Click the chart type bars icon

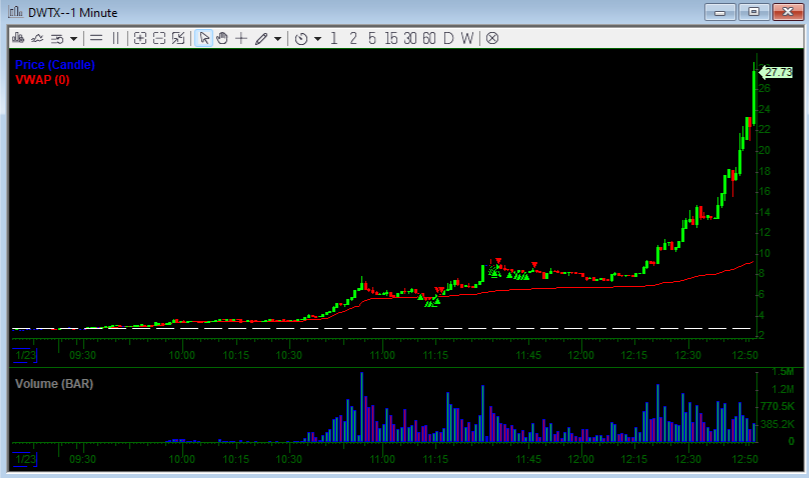(19, 38)
